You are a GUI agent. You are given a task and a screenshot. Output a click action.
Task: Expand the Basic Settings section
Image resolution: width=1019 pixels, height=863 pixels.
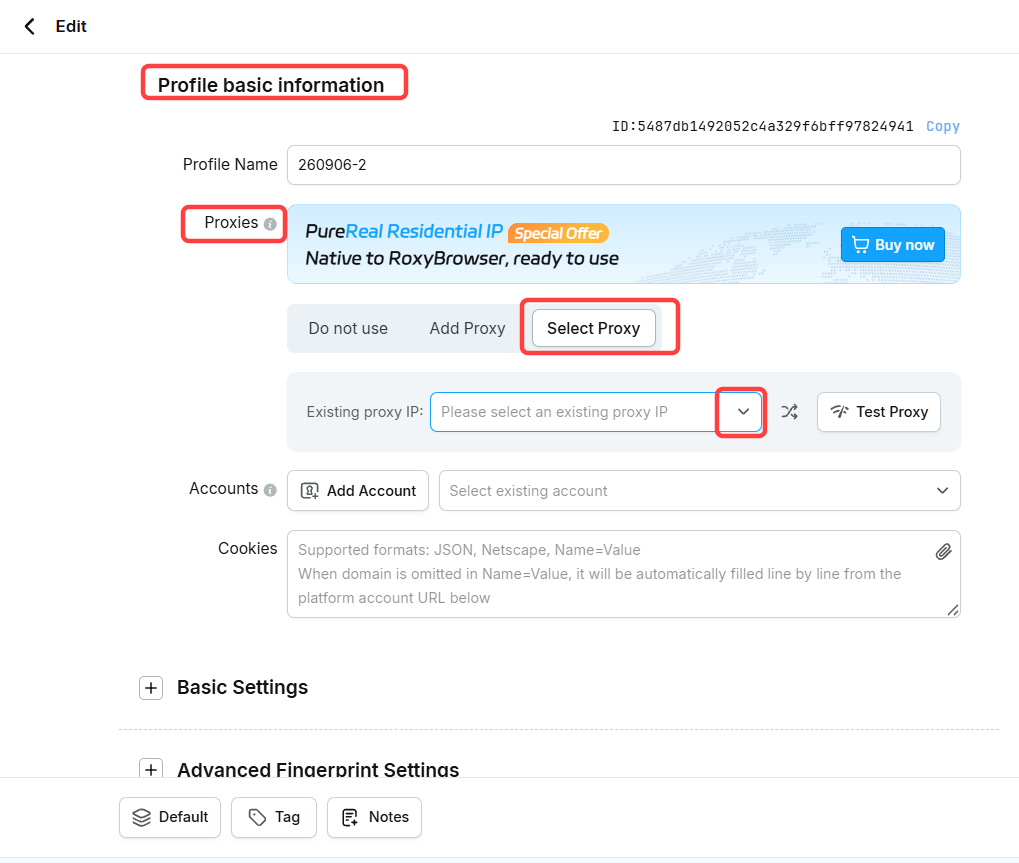(x=151, y=688)
